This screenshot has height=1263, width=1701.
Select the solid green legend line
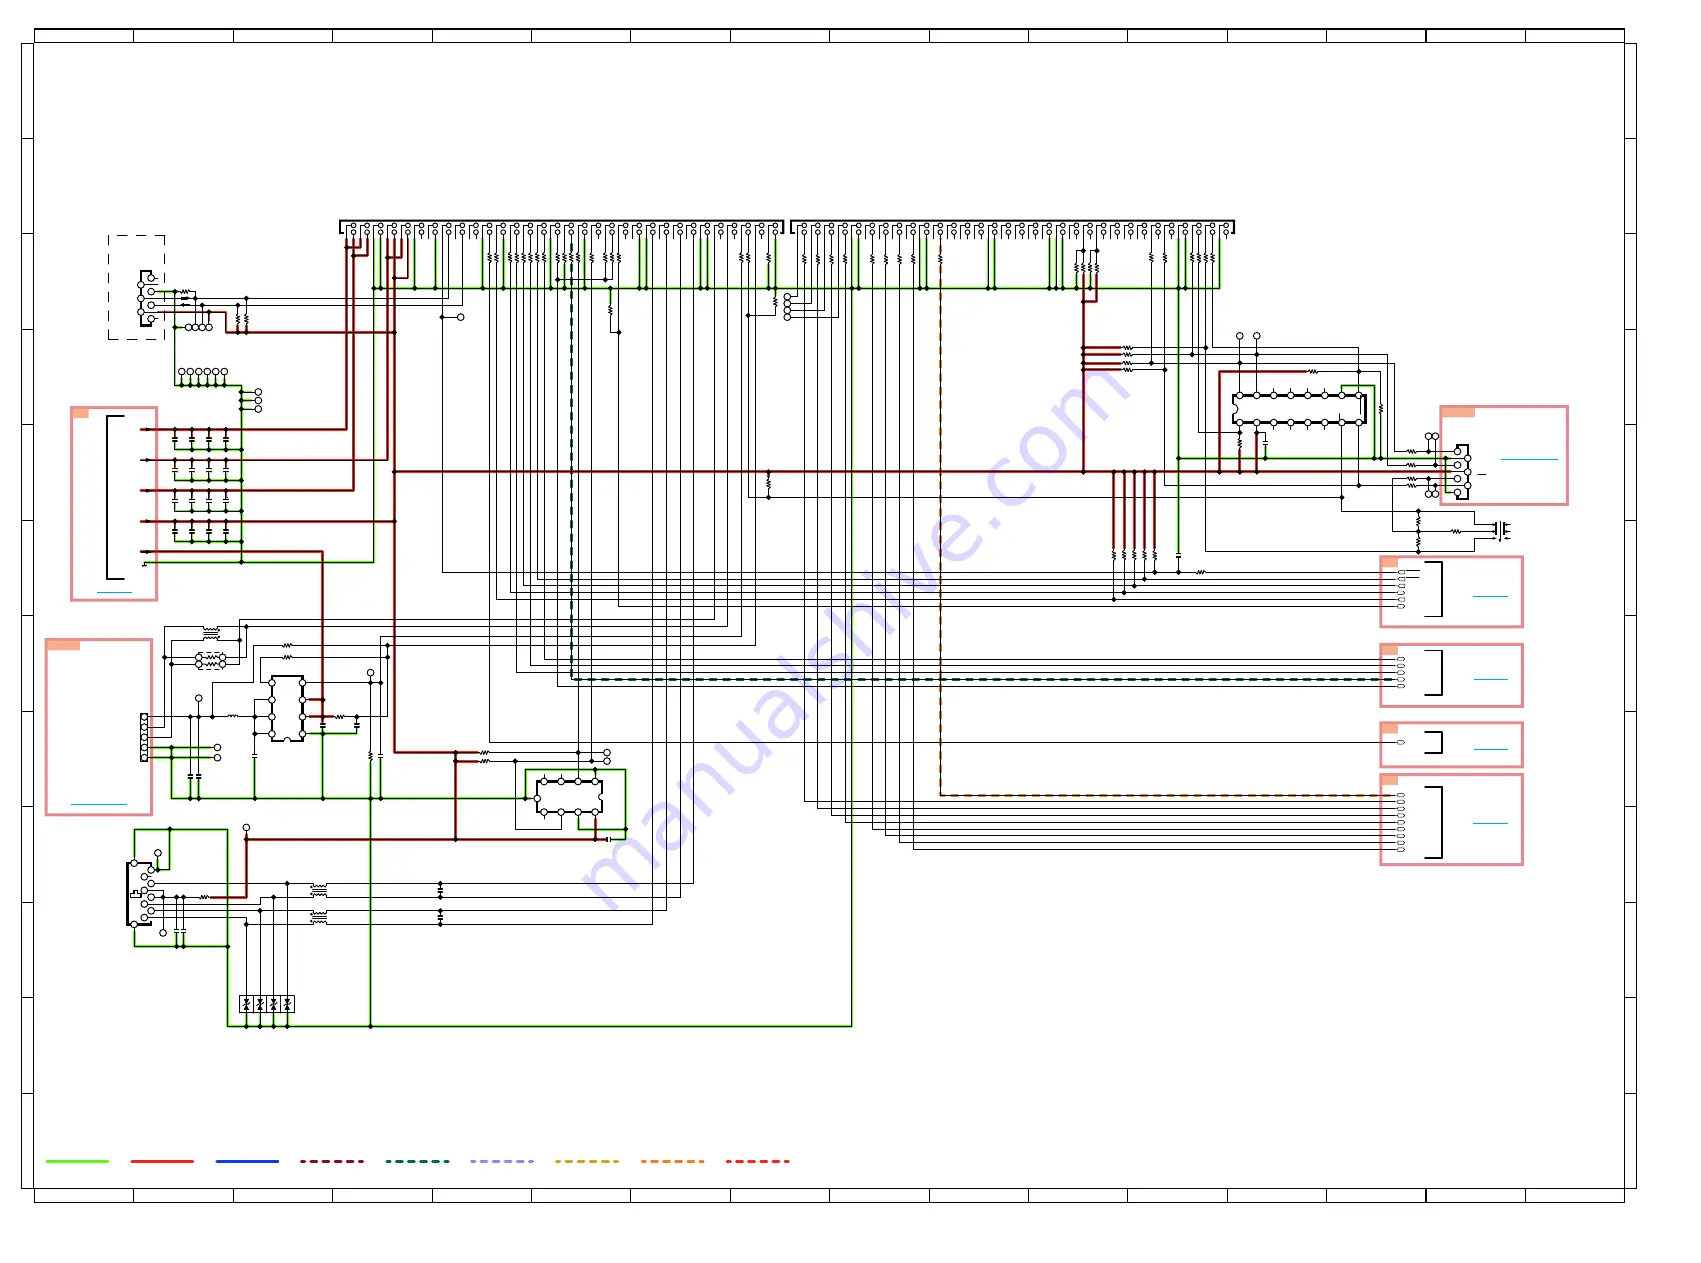77,1161
